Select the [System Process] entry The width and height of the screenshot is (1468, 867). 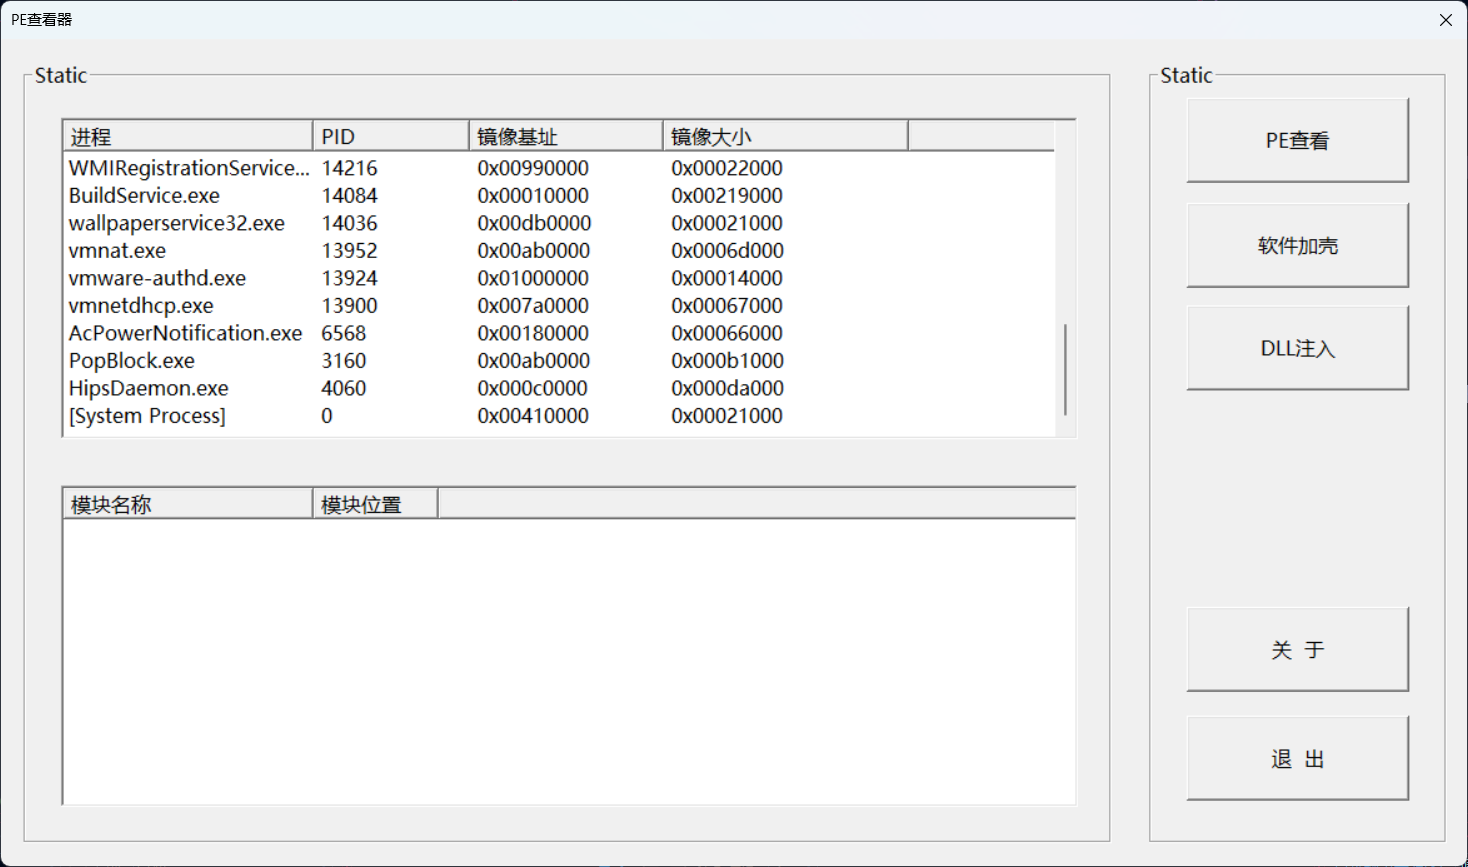coord(147,416)
